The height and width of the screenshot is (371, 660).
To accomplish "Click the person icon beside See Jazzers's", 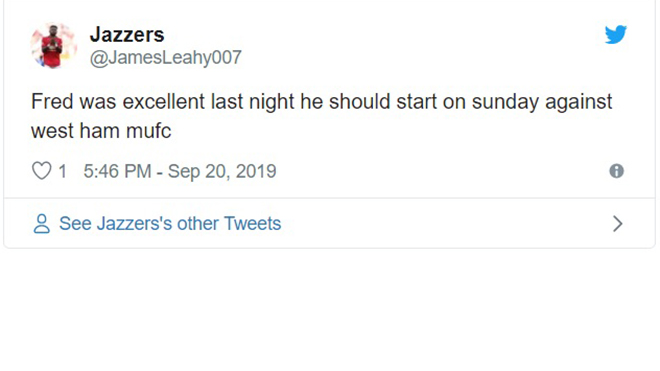I will tap(42, 224).
